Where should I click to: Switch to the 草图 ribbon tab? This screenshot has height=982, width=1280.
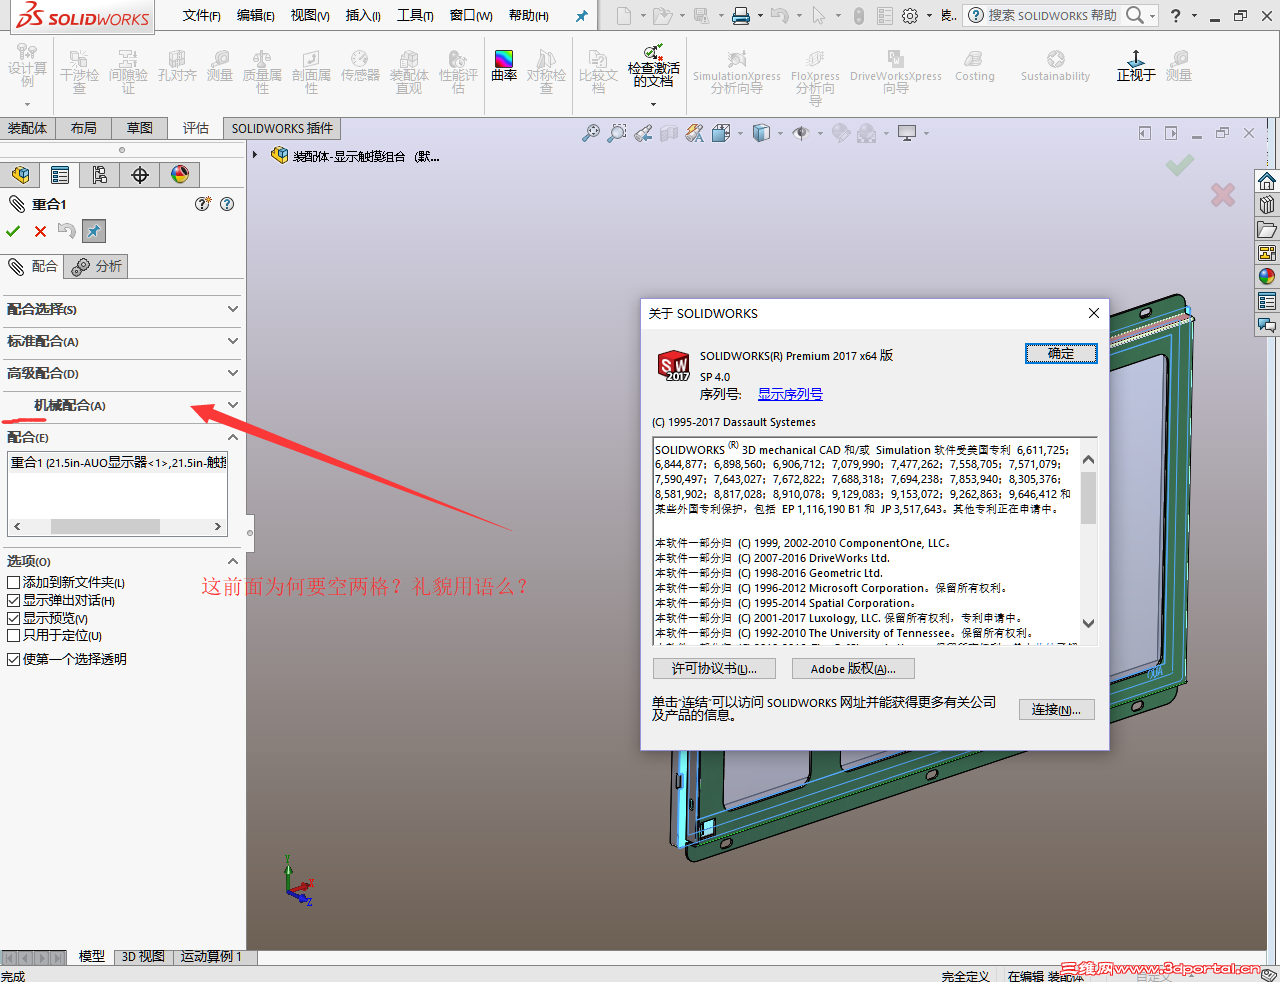pyautogui.click(x=140, y=128)
